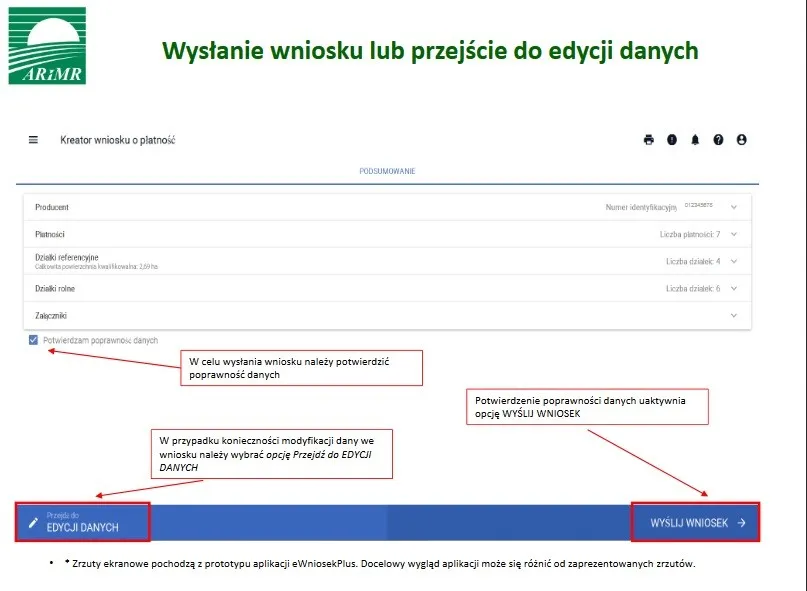The image size is (807, 591).
Task: Click Liczba działek: 6 on Działki rolne row
Action: coord(694,288)
